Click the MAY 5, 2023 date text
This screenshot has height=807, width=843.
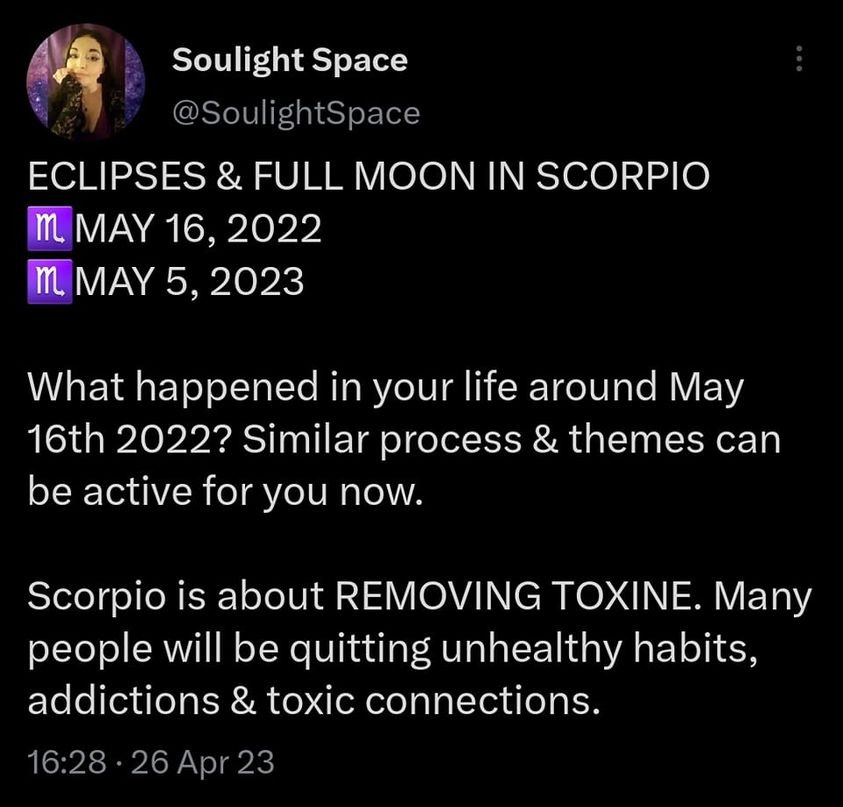[x=189, y=282]
